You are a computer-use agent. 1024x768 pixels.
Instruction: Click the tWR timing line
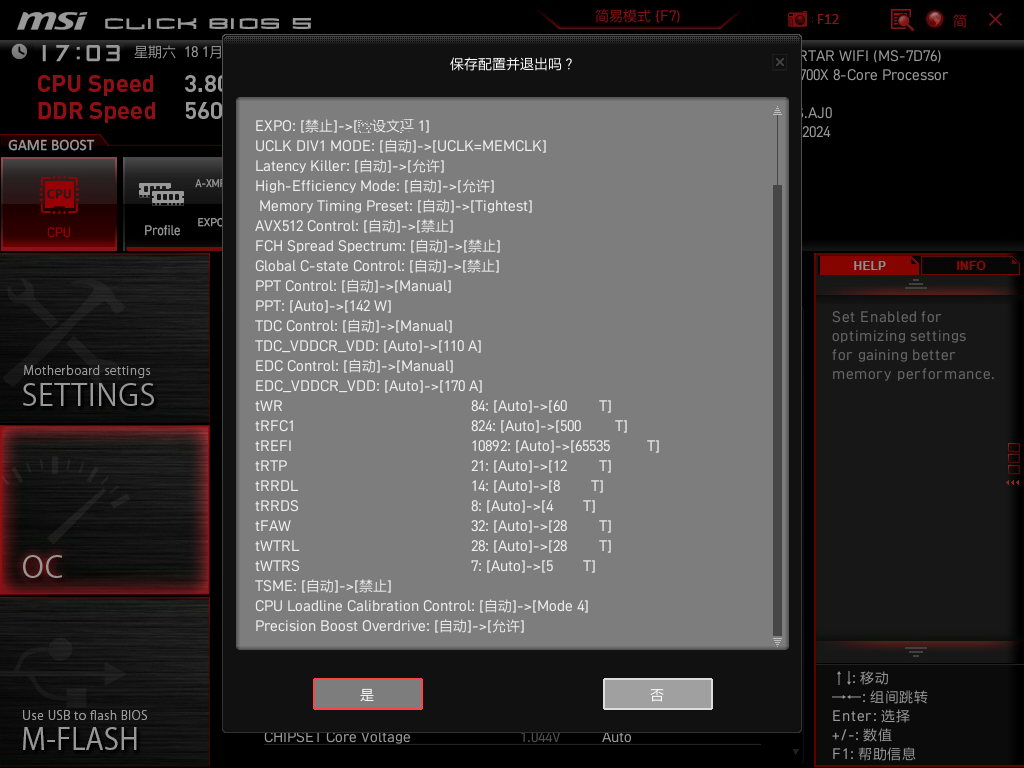click(433, 406)
